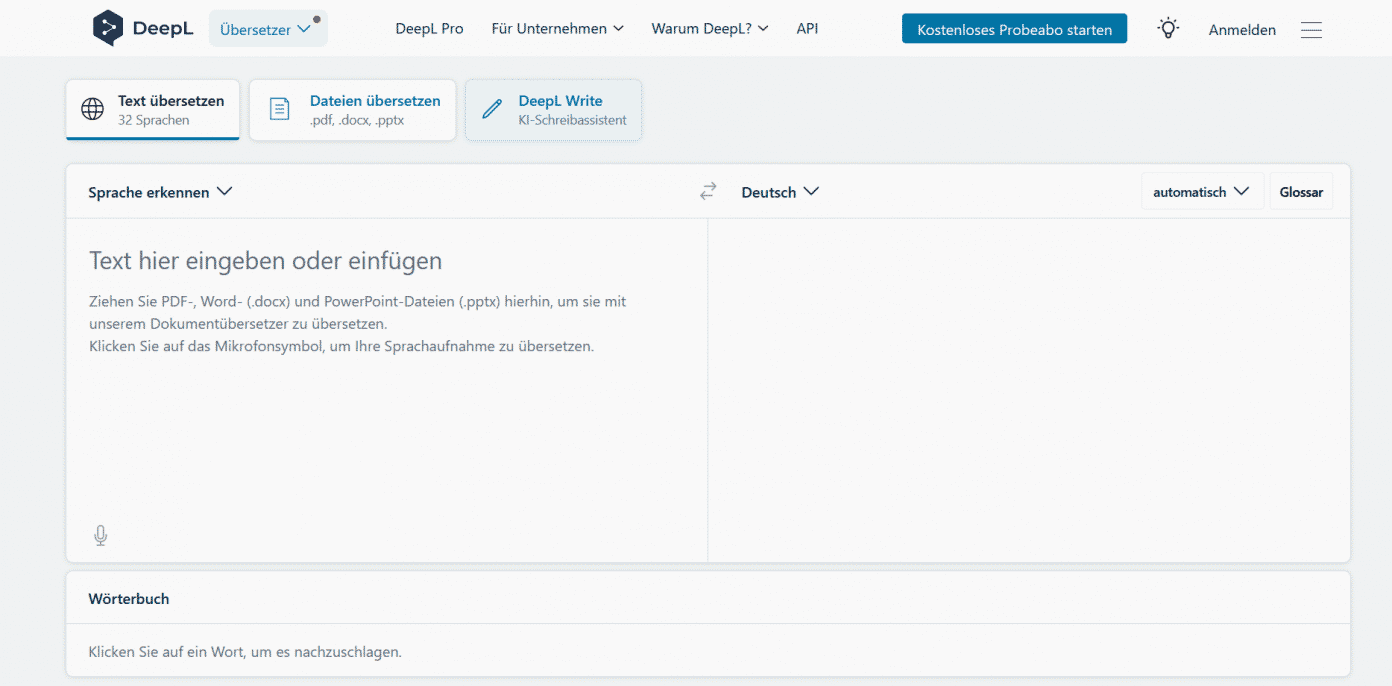Switch to the Dateien übersetzen tab
The width and height of the screenshot is (1392, 686).
tap(352, 110)
